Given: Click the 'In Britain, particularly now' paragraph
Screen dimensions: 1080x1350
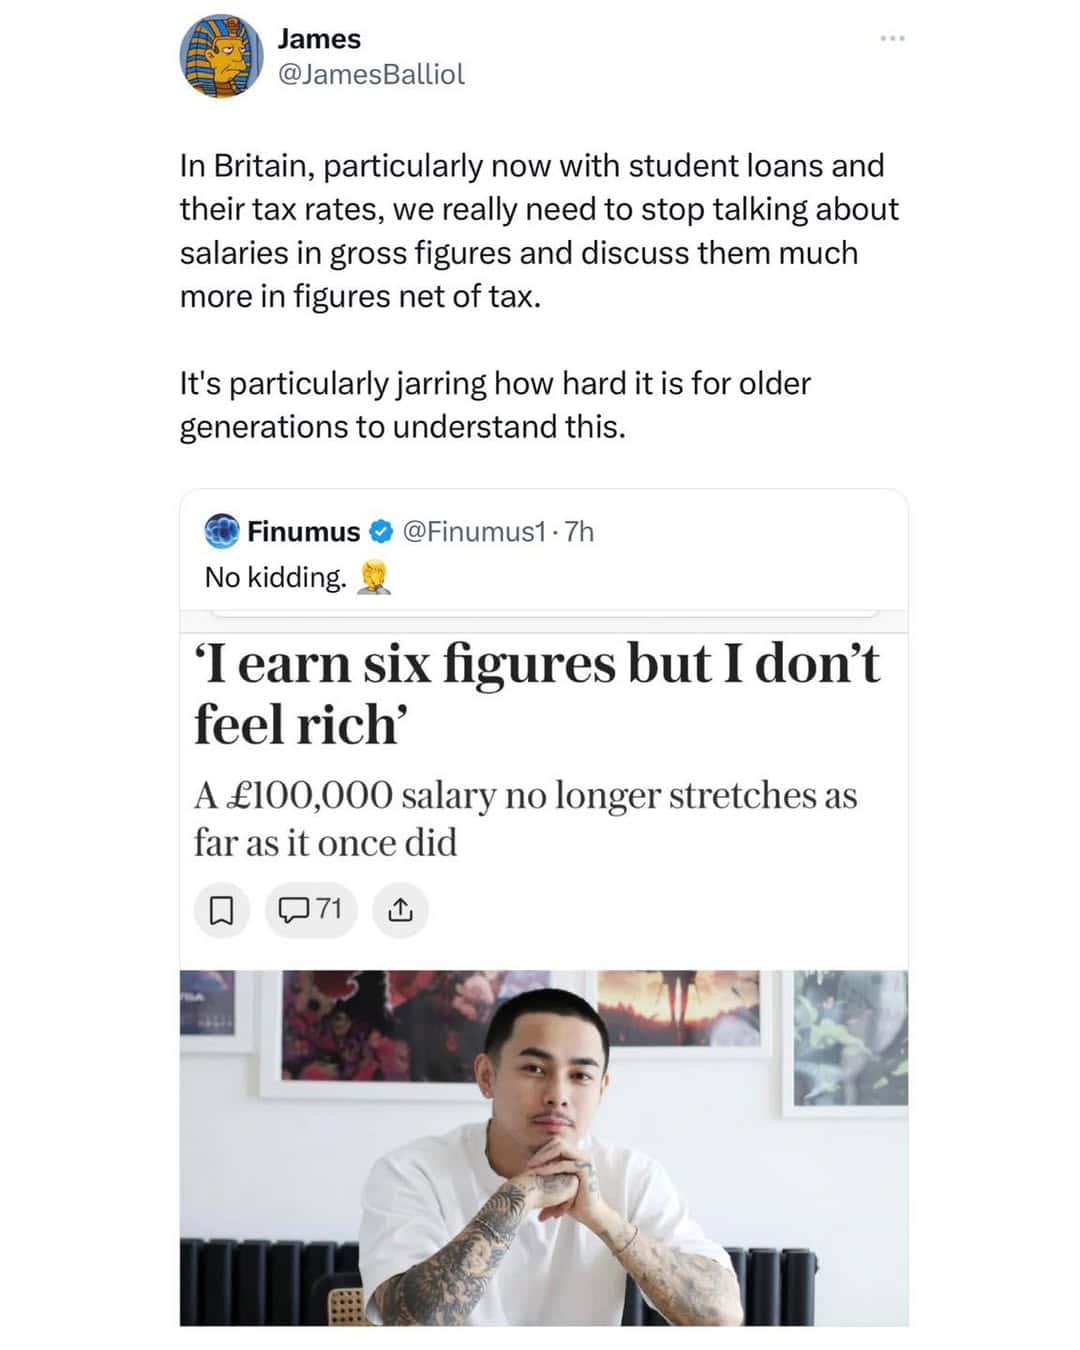Looking at the screenshot, I should coord(539,230).
